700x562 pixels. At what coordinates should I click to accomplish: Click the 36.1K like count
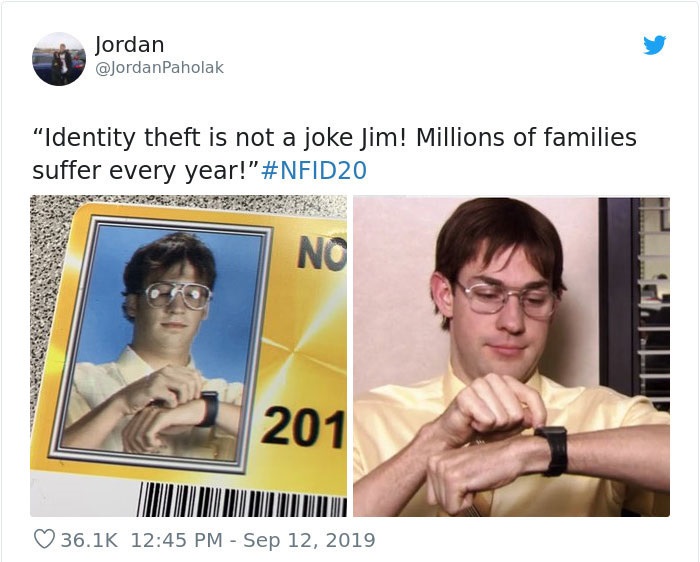(89, 540)
